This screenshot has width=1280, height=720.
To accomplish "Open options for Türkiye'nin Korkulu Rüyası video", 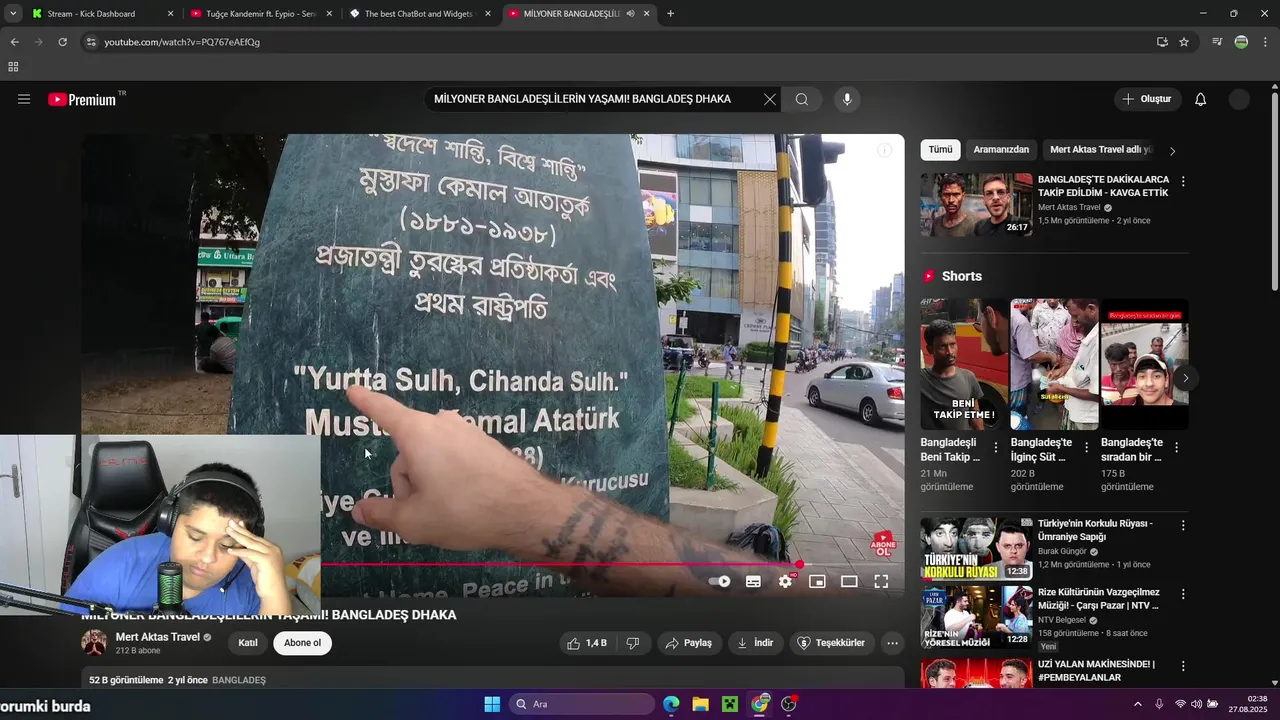I will click(1183, 525).
